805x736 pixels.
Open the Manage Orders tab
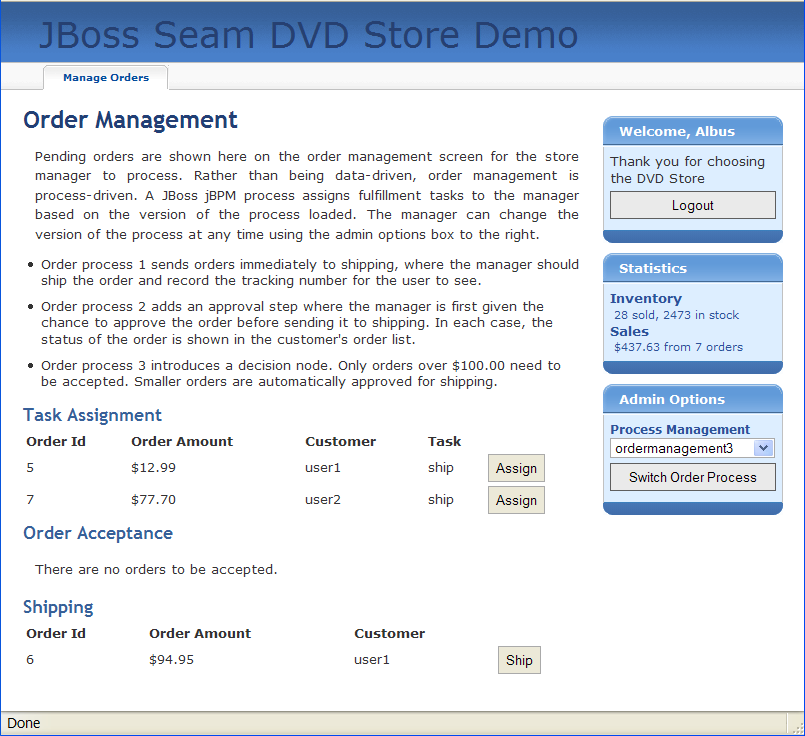point(105,78)
